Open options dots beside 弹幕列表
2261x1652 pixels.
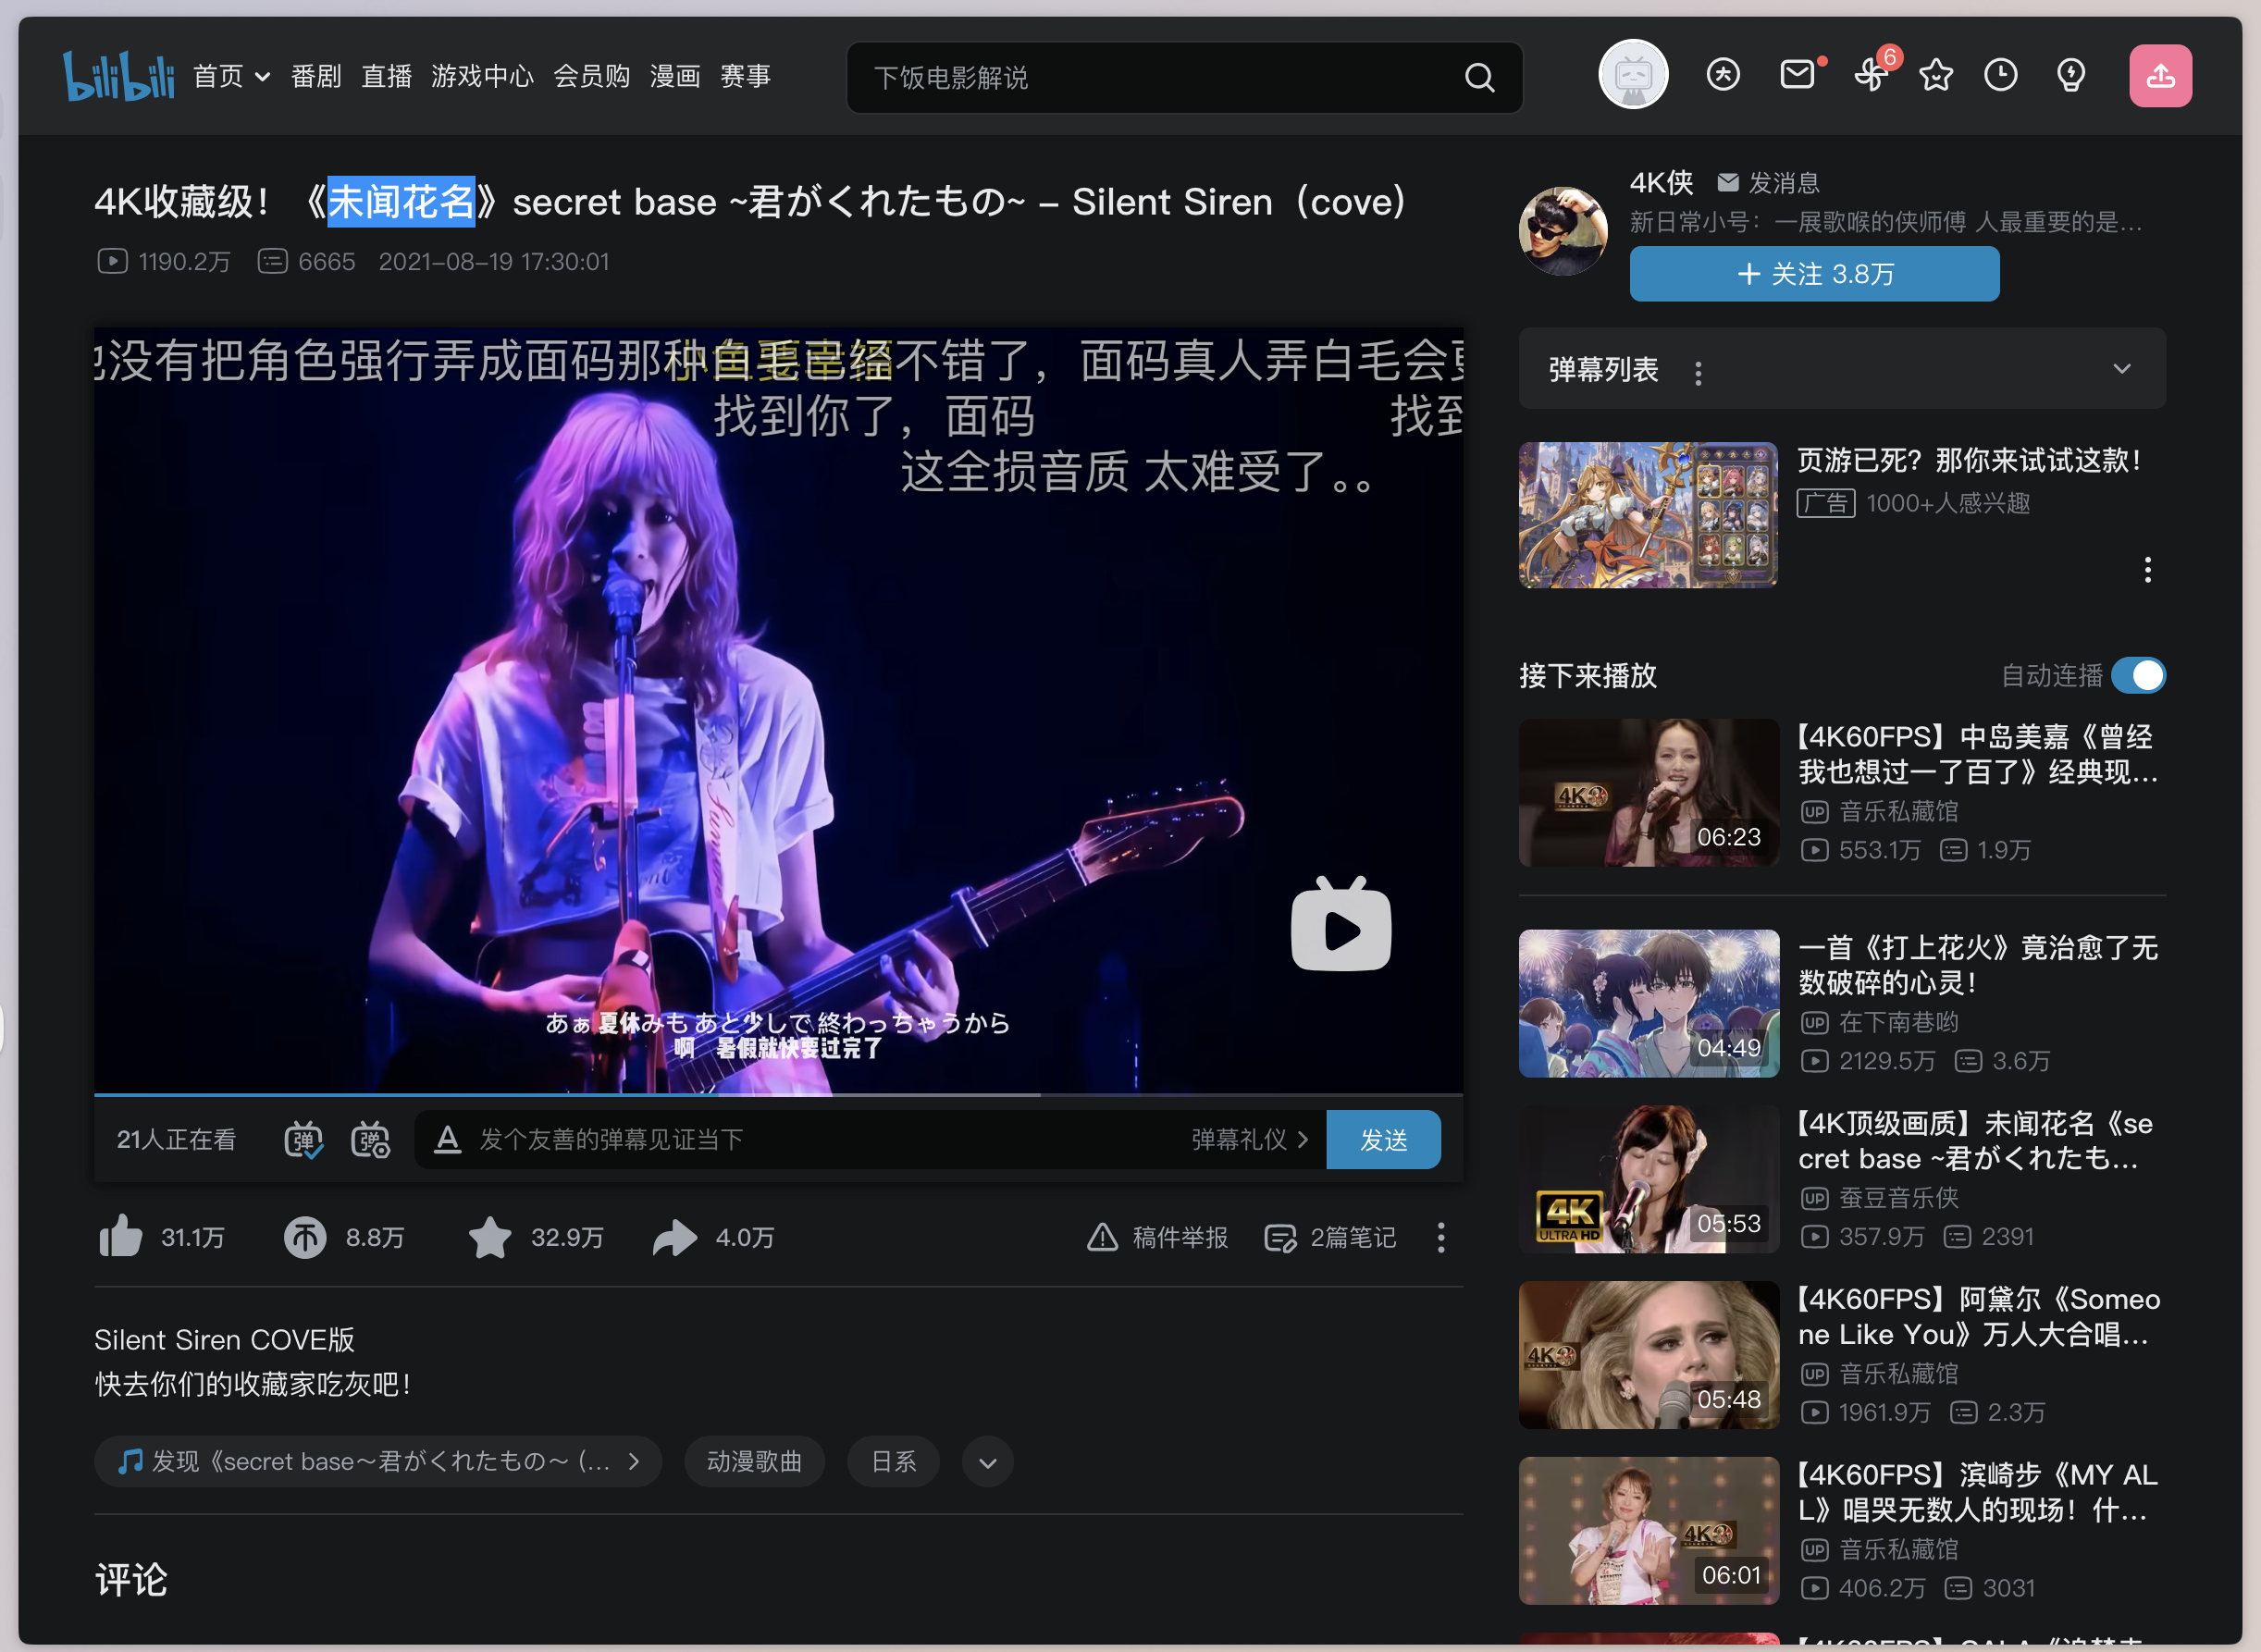click(x=1698, y=373)
